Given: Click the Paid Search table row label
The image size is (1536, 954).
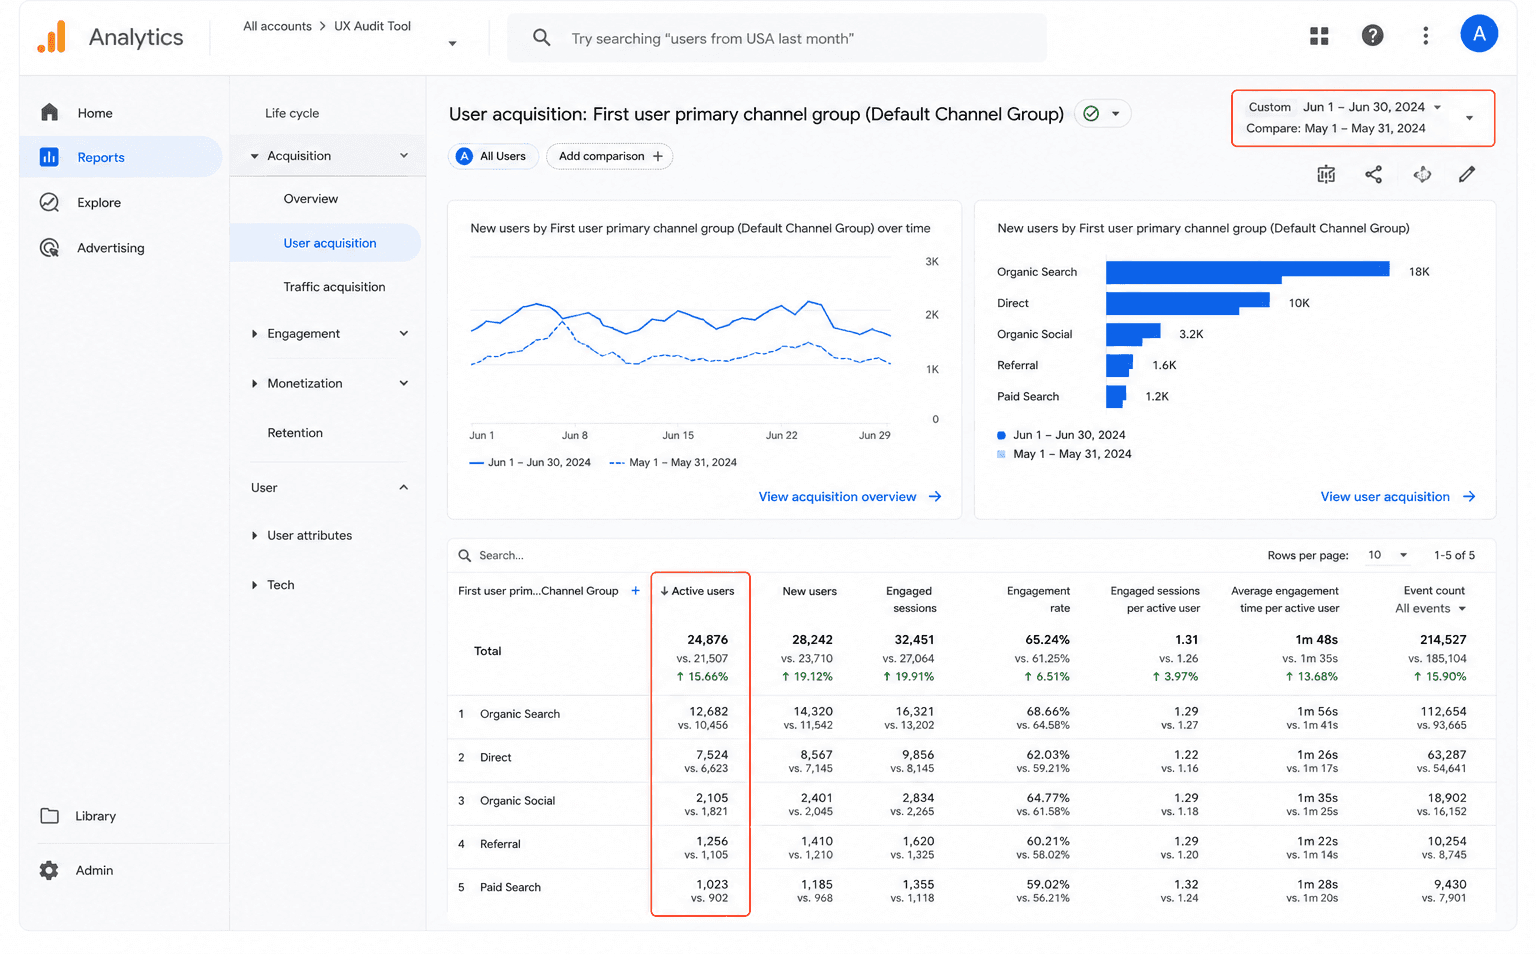Looking at the screenshot, I should pyautogui.click(x=510, y=887).
